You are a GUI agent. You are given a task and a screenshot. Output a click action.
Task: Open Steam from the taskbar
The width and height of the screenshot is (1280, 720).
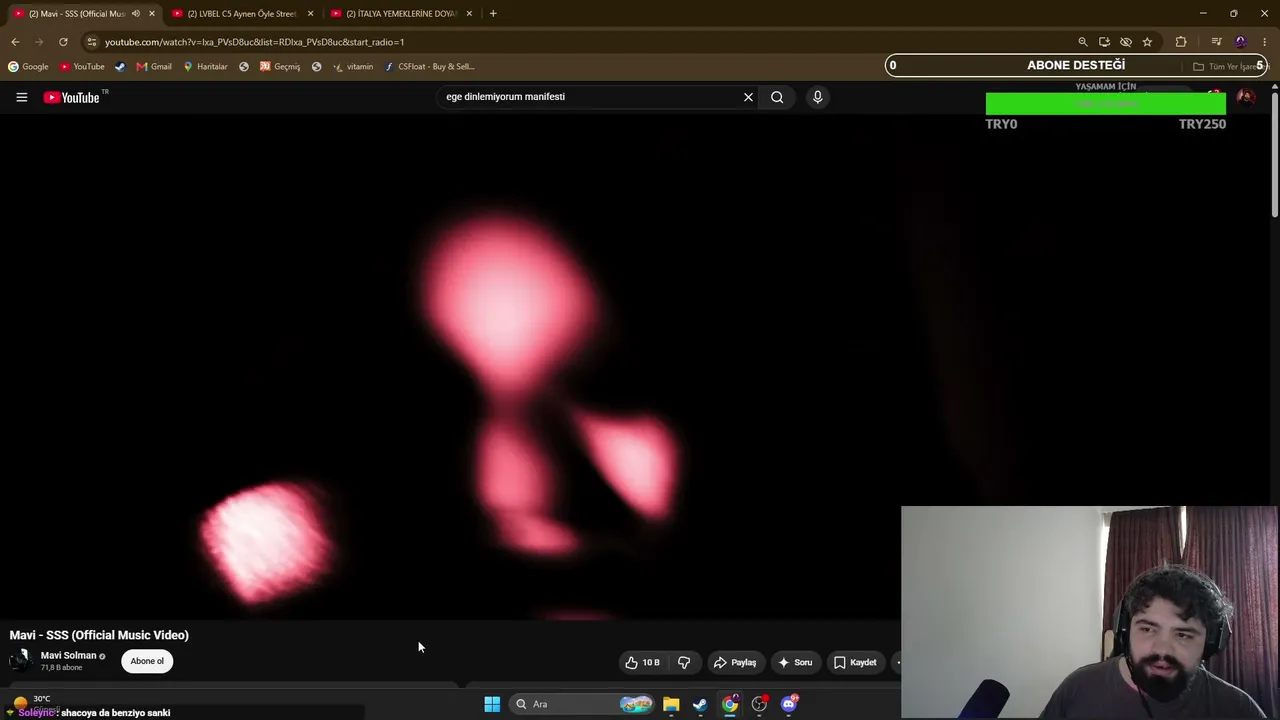point(700,704)
